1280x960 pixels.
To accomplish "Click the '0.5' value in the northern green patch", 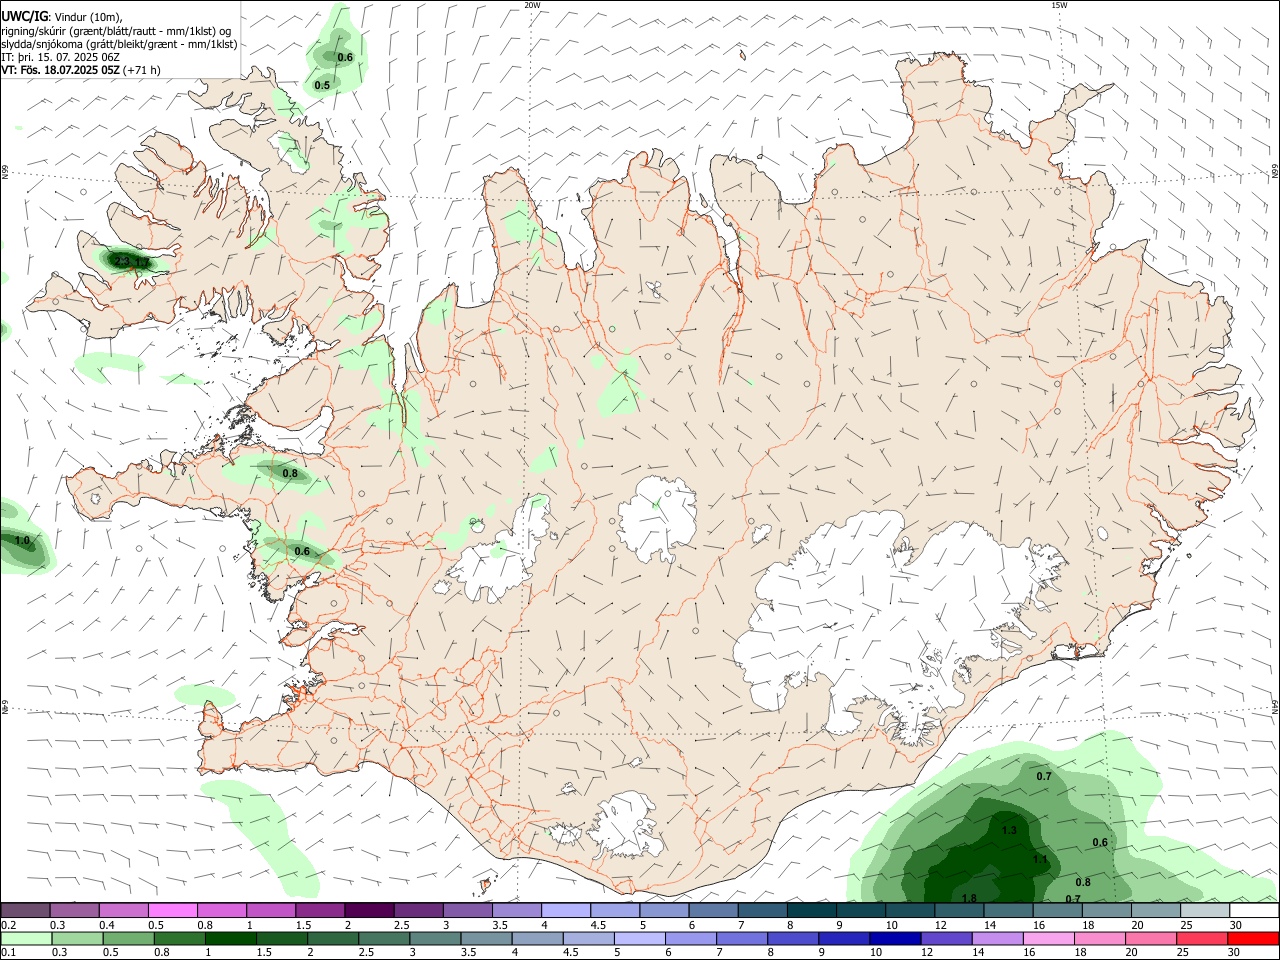I will coord(322,86).
